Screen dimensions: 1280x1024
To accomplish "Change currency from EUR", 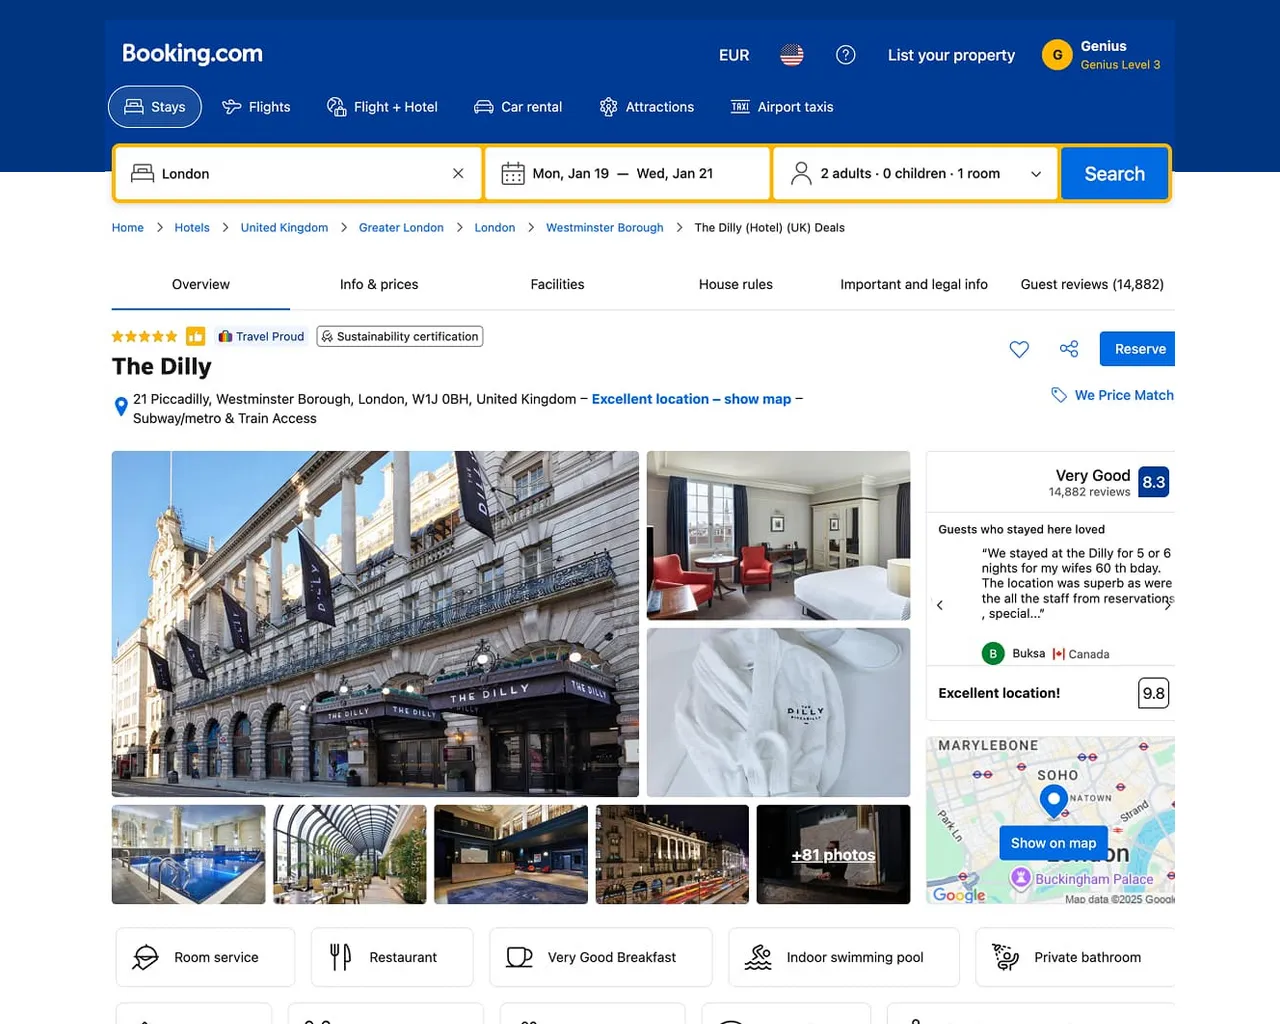I will tap(734, 55).
